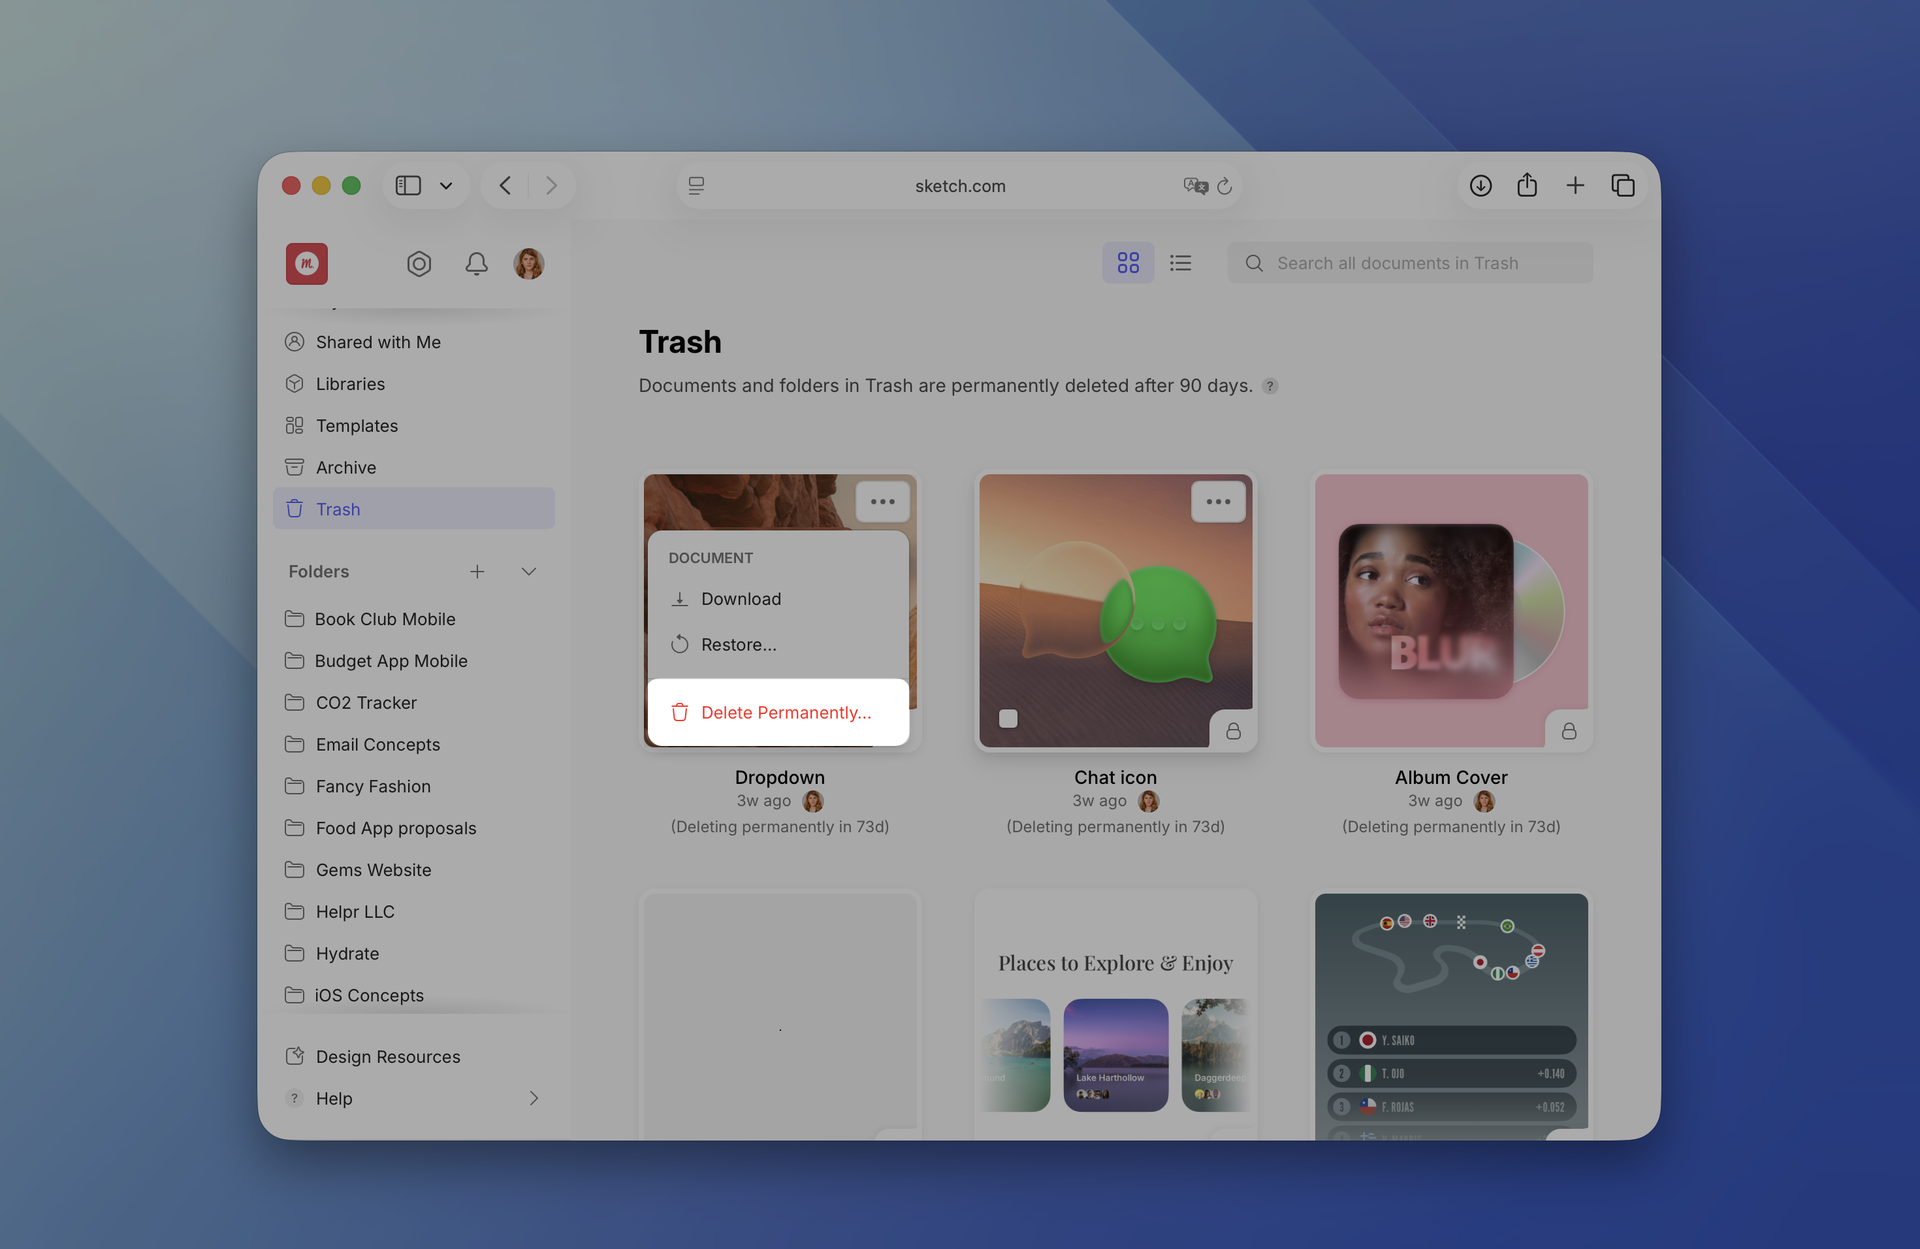Viewport: 1920px width, 1249px height.
Task: Open Gems Website folder
Action: point(414,870)
